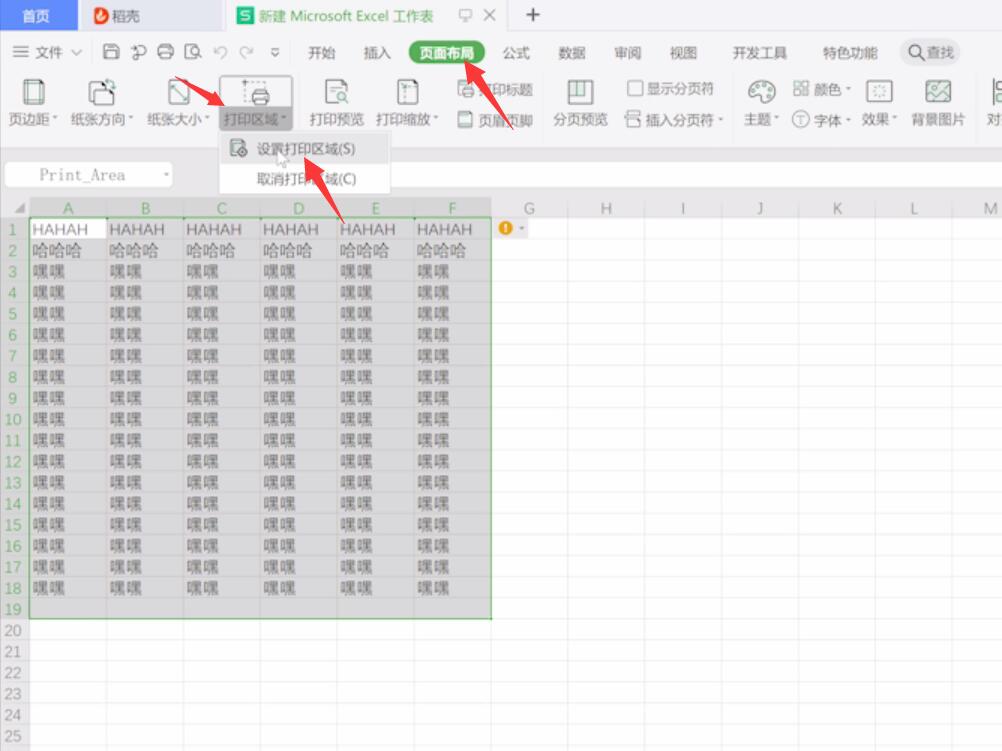This screenshot has width=1002, height=751.
Task: Open the 页边距 margins tool
Action: click(x=33, y=102)
